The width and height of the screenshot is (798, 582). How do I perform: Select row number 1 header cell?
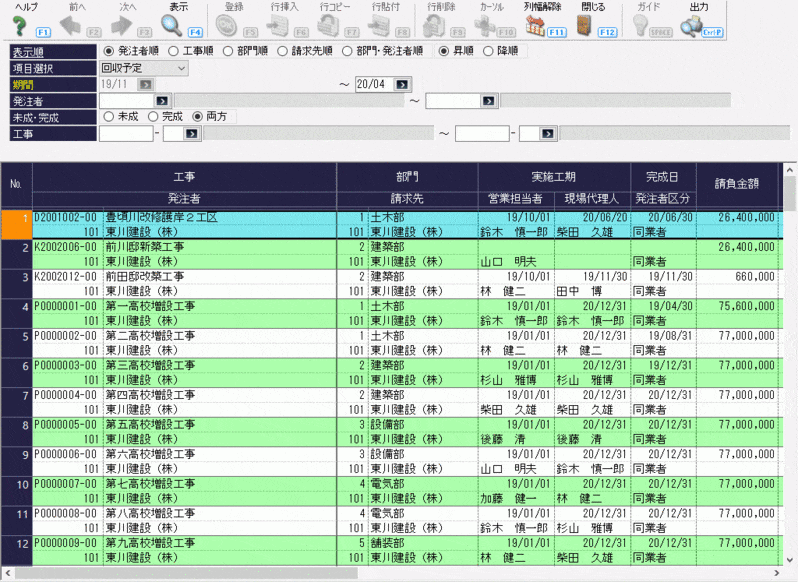pos(17,224)
